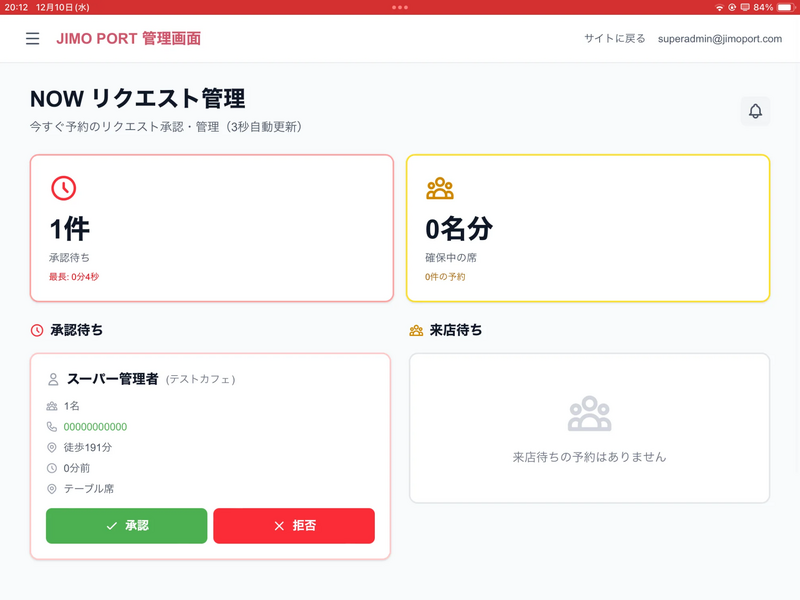Select the 1件 承認待ち summary card

[210, 228]
